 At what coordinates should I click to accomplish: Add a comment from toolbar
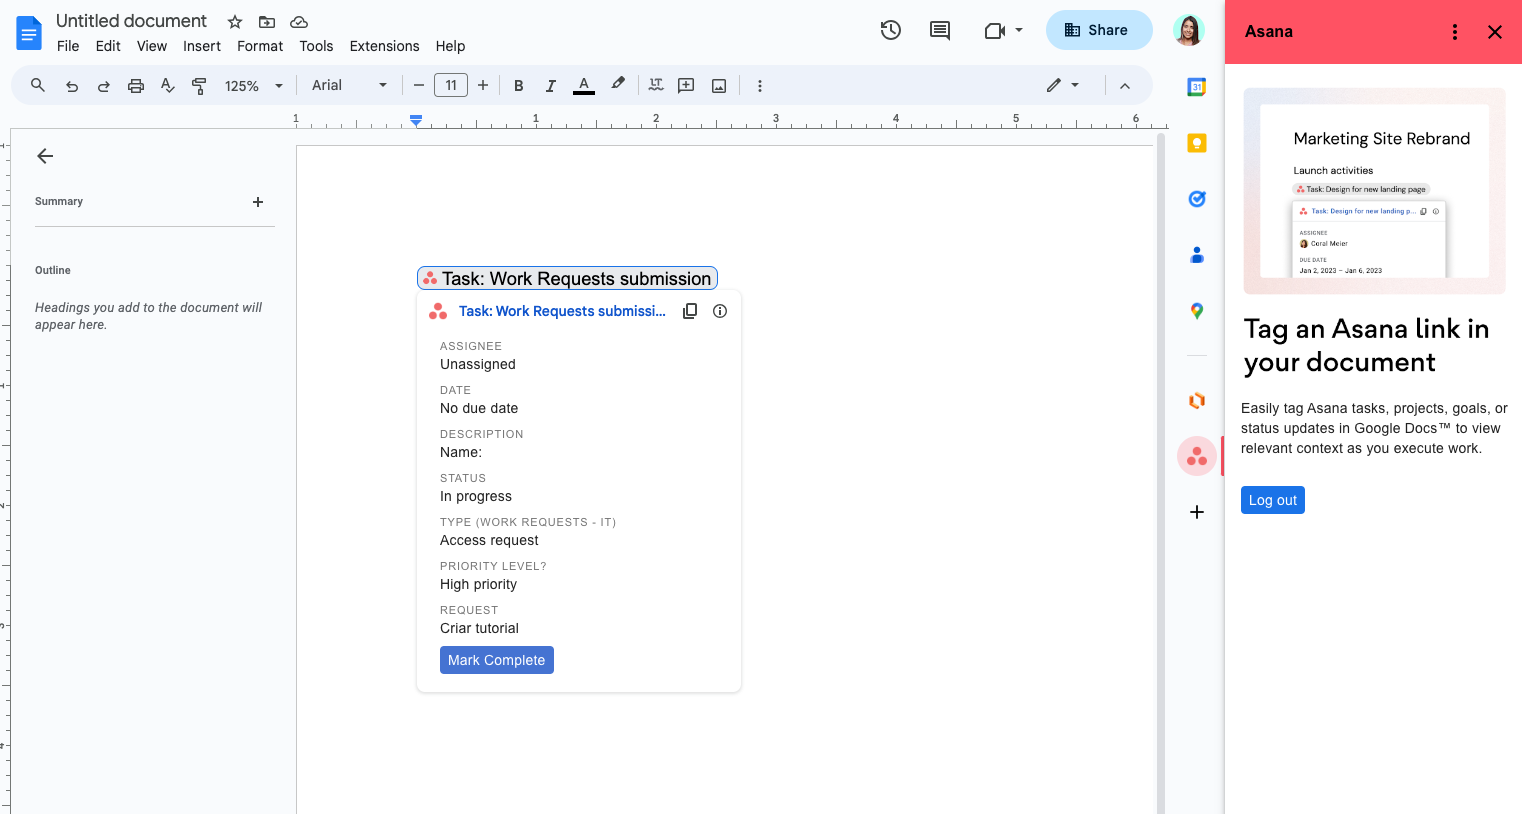tap(686, 86)
